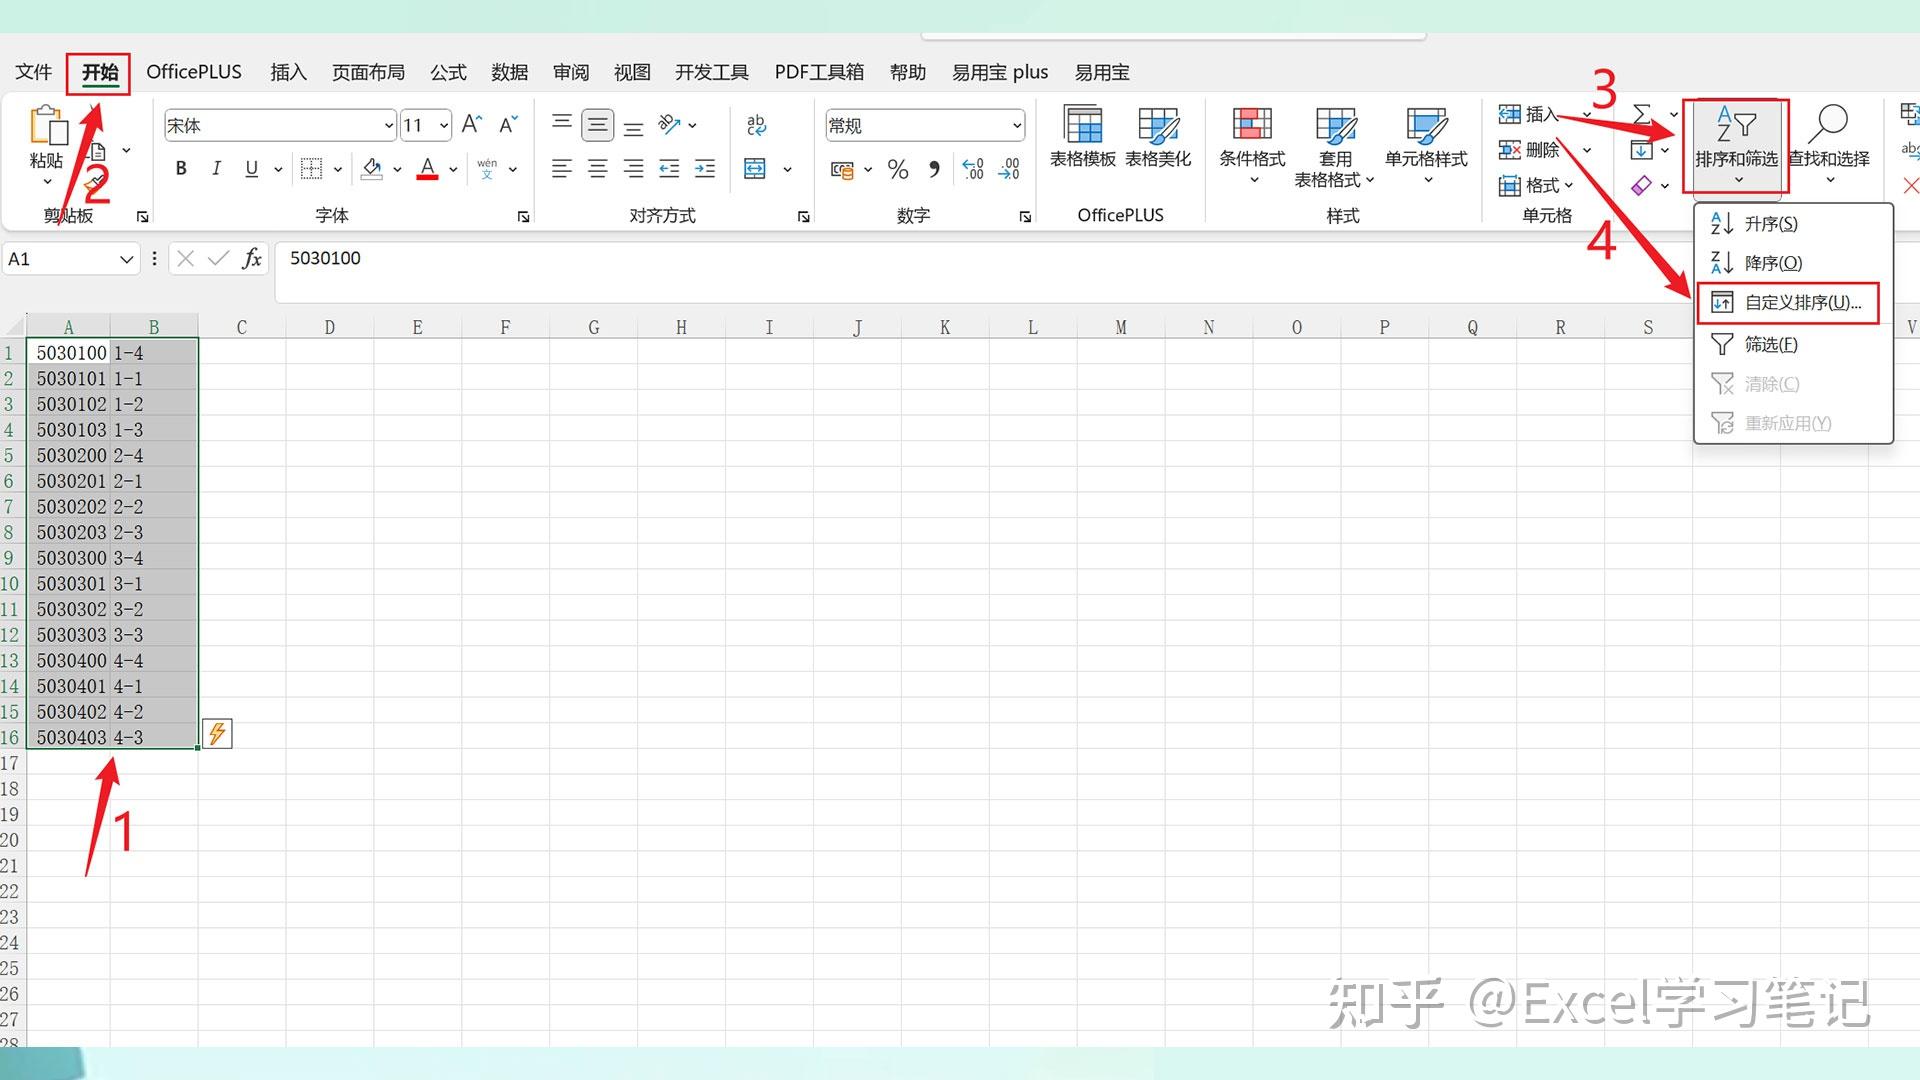Screen dimensions: 1920x1080
Task: Open 表格美化 table beautify
Action: [x=1158, y=137]
